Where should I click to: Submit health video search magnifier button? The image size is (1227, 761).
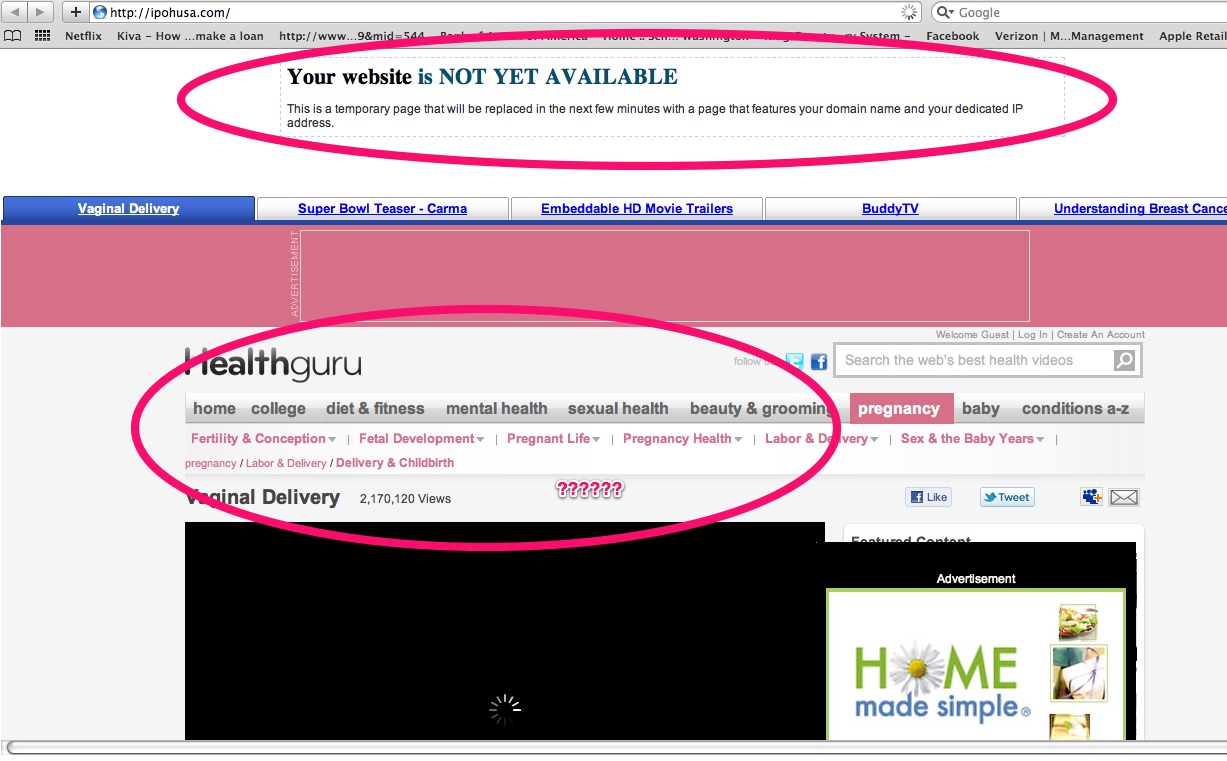click(x=1125, y=360)
